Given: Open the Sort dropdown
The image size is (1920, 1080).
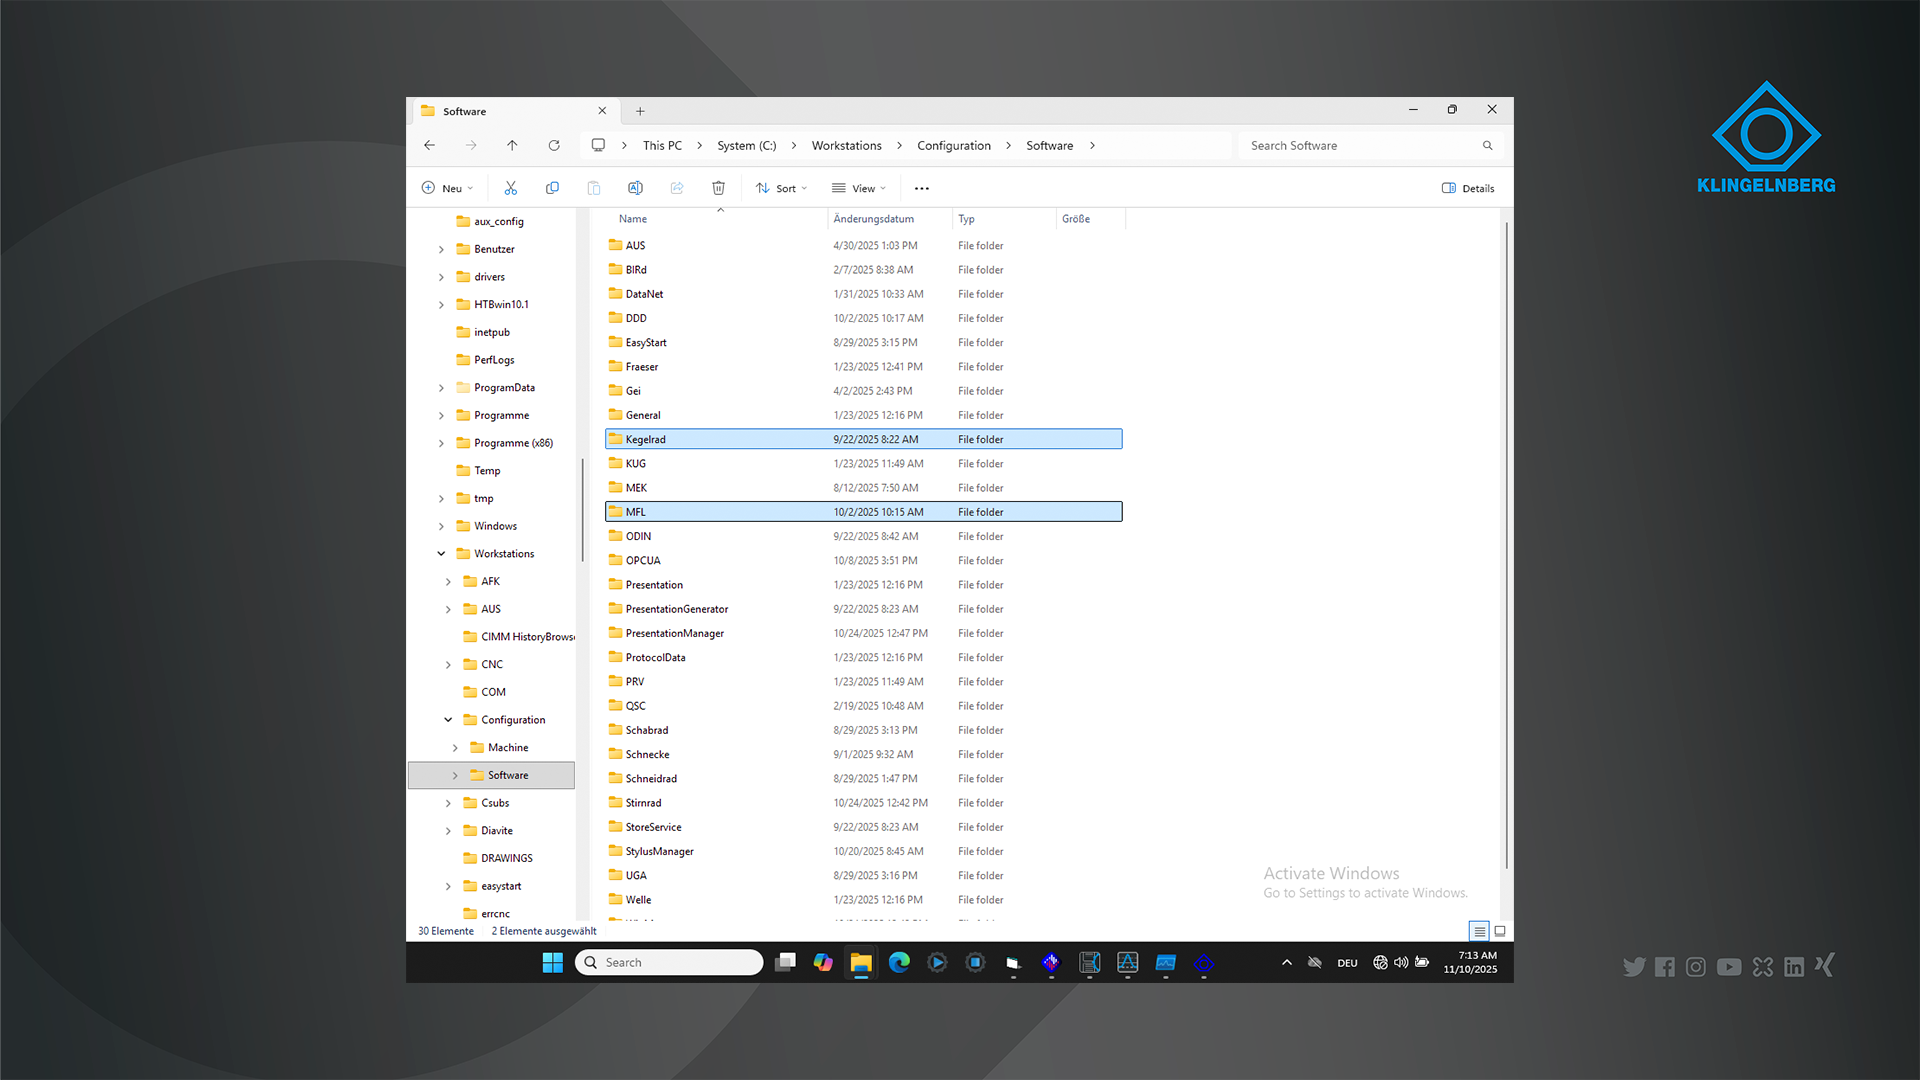Looking at the screenshot, I should point(781,188).
